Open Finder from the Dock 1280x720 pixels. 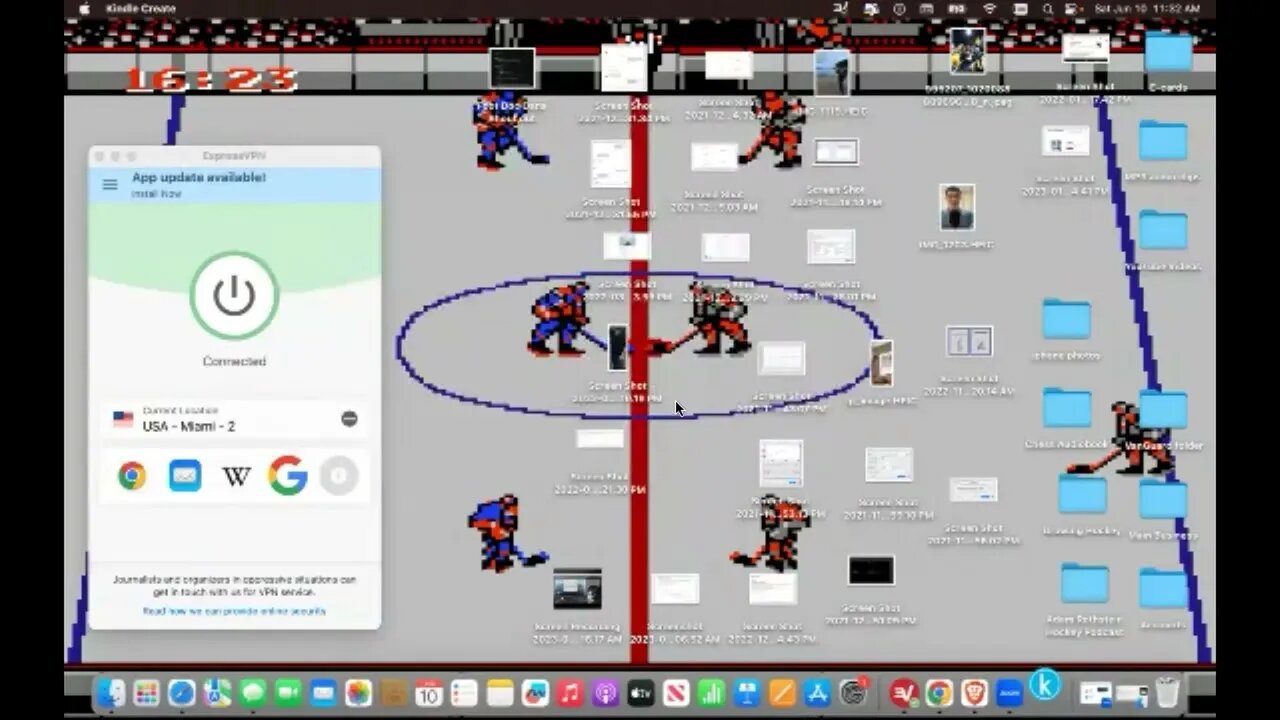pyautogui.click(x=110, y=693)
